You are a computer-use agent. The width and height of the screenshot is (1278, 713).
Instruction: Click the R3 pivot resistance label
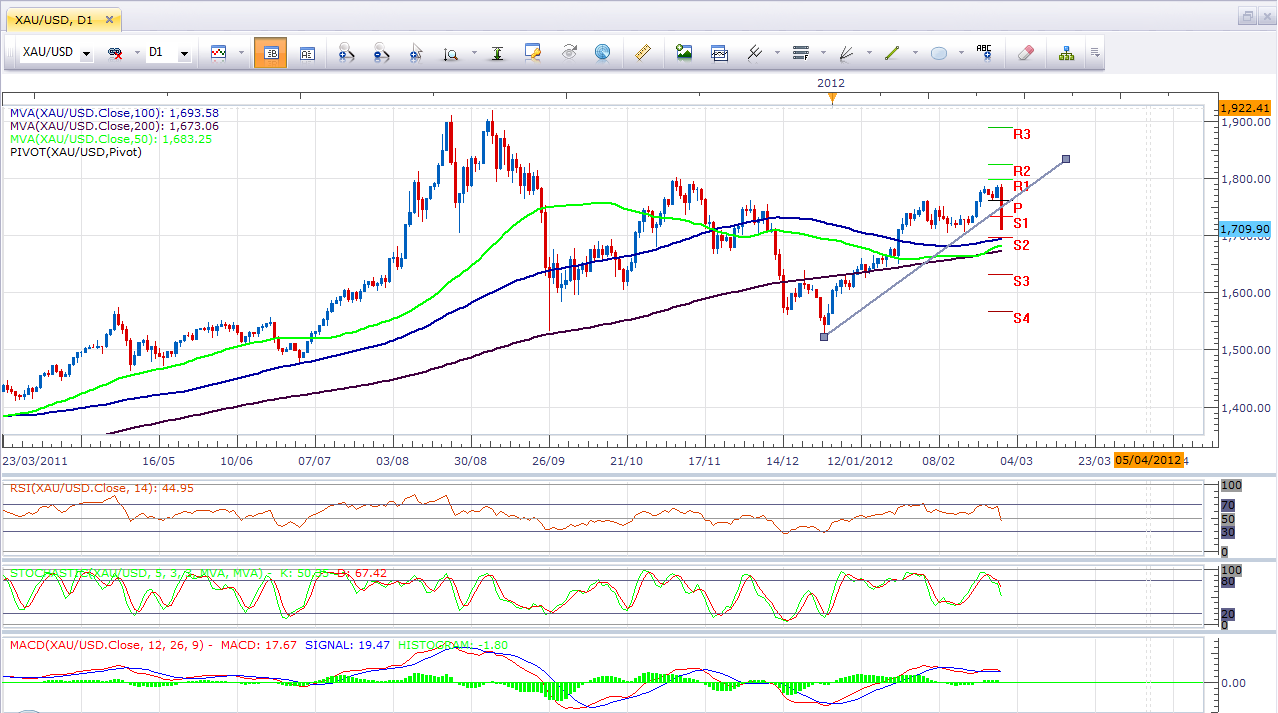[1022, 134]
